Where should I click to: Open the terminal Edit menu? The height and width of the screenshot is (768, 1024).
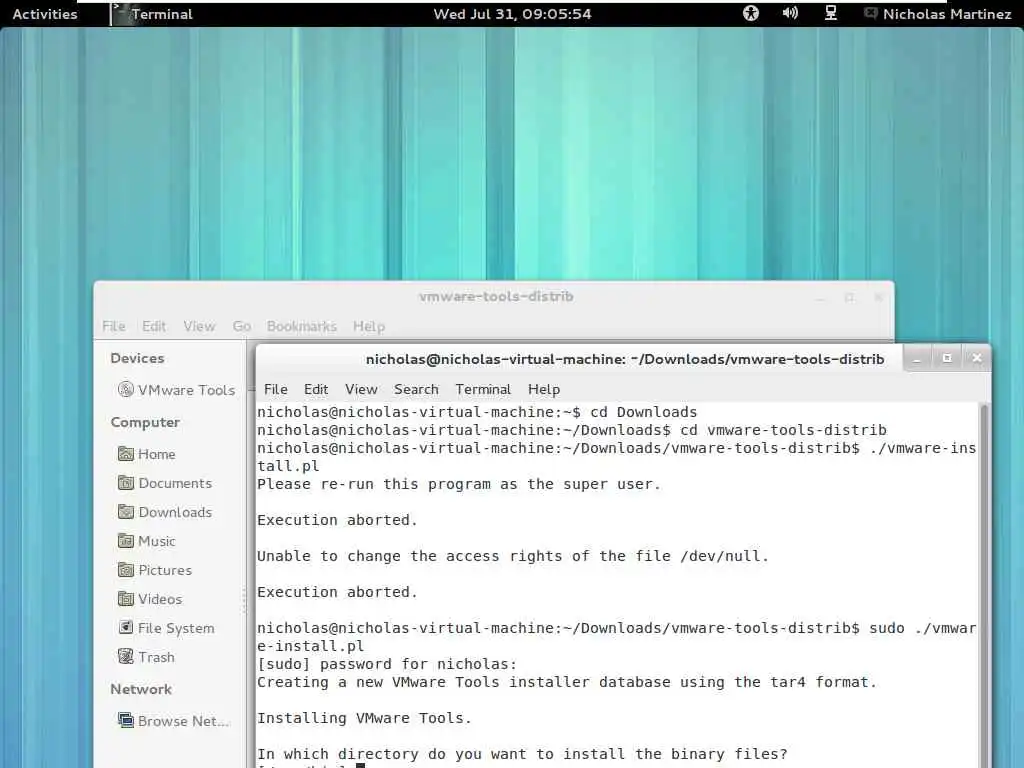[316, 389]
